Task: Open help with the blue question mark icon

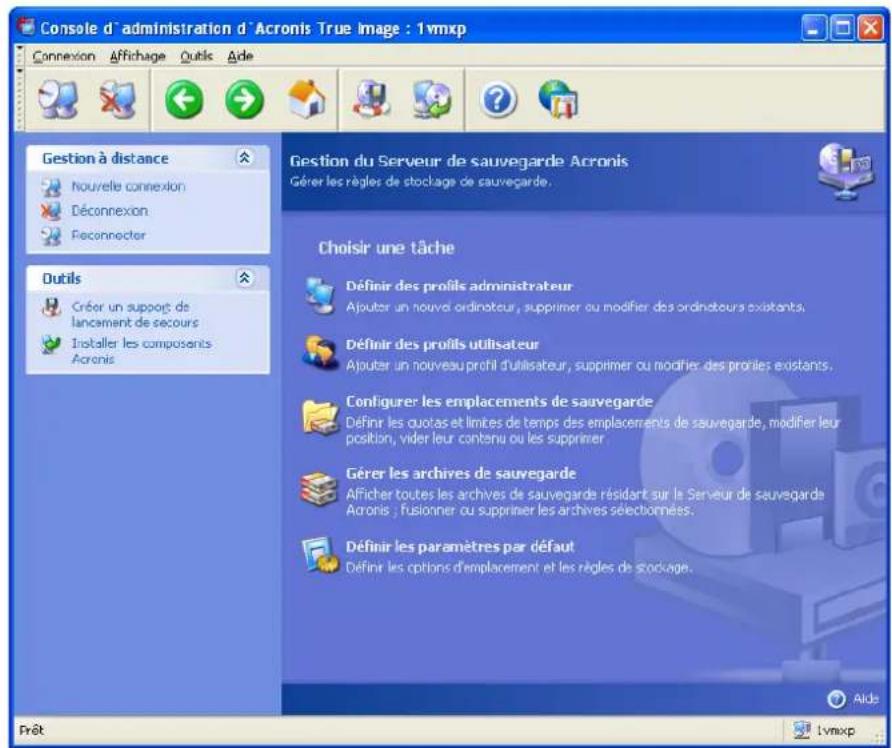Action: pyautogui.click(x=498, y=100)
